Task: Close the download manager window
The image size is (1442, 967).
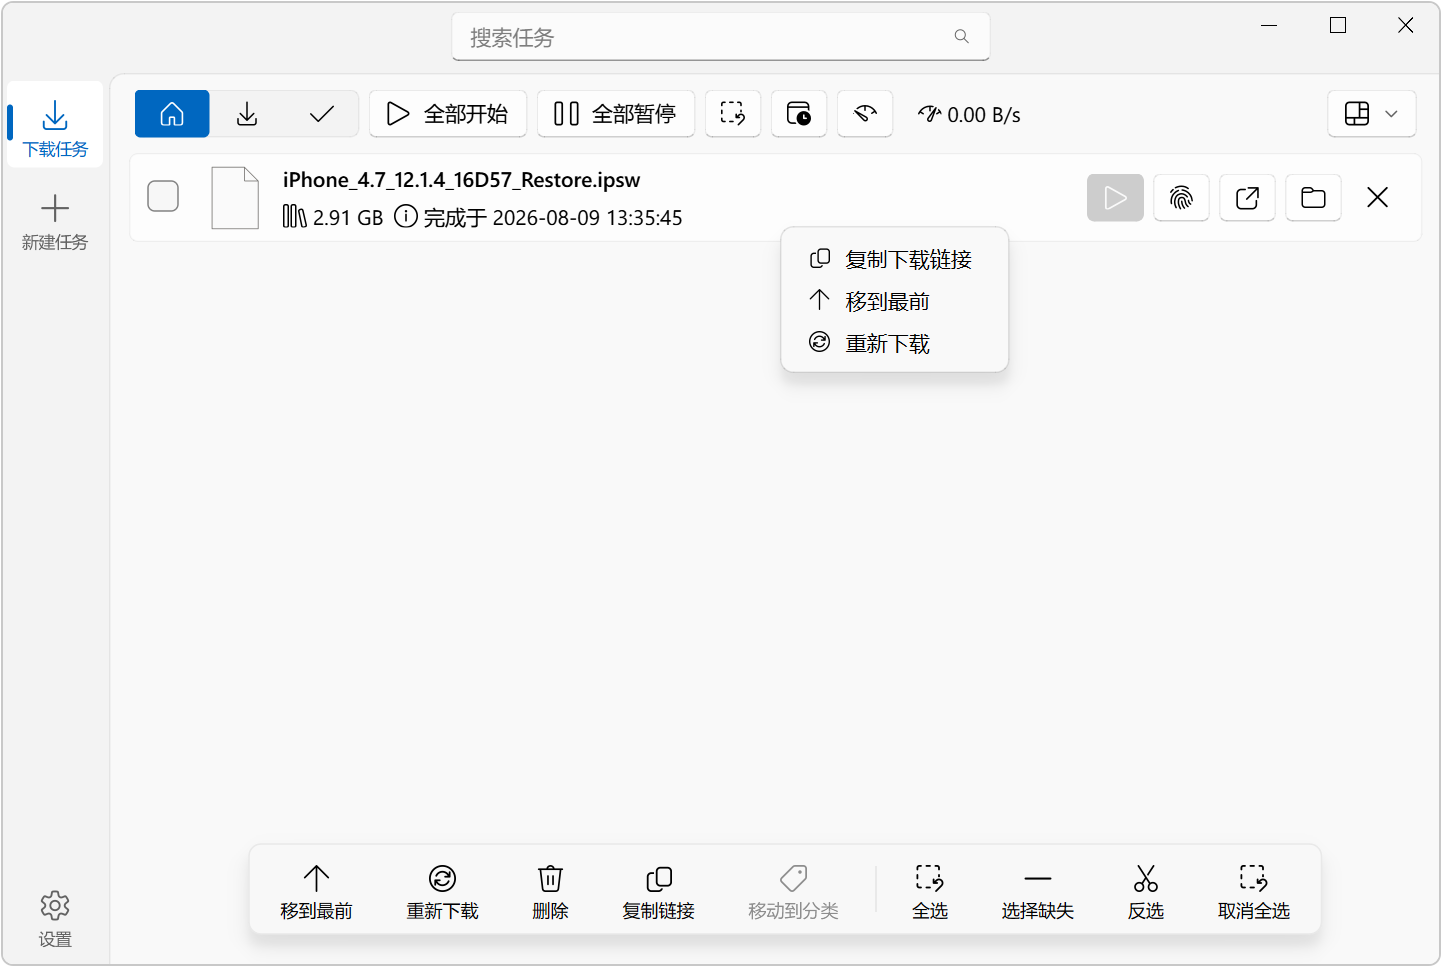Action: [1405, 26]
